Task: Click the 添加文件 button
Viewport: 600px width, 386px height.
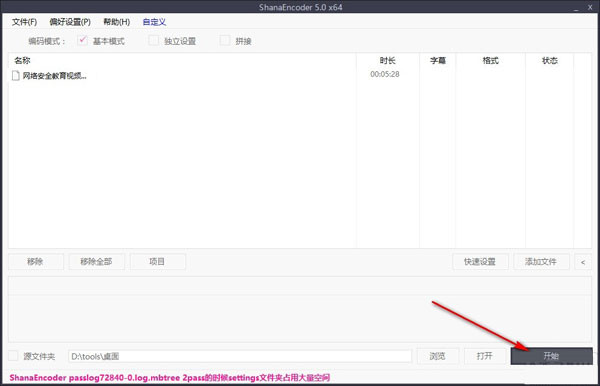Action: [541, 262]
